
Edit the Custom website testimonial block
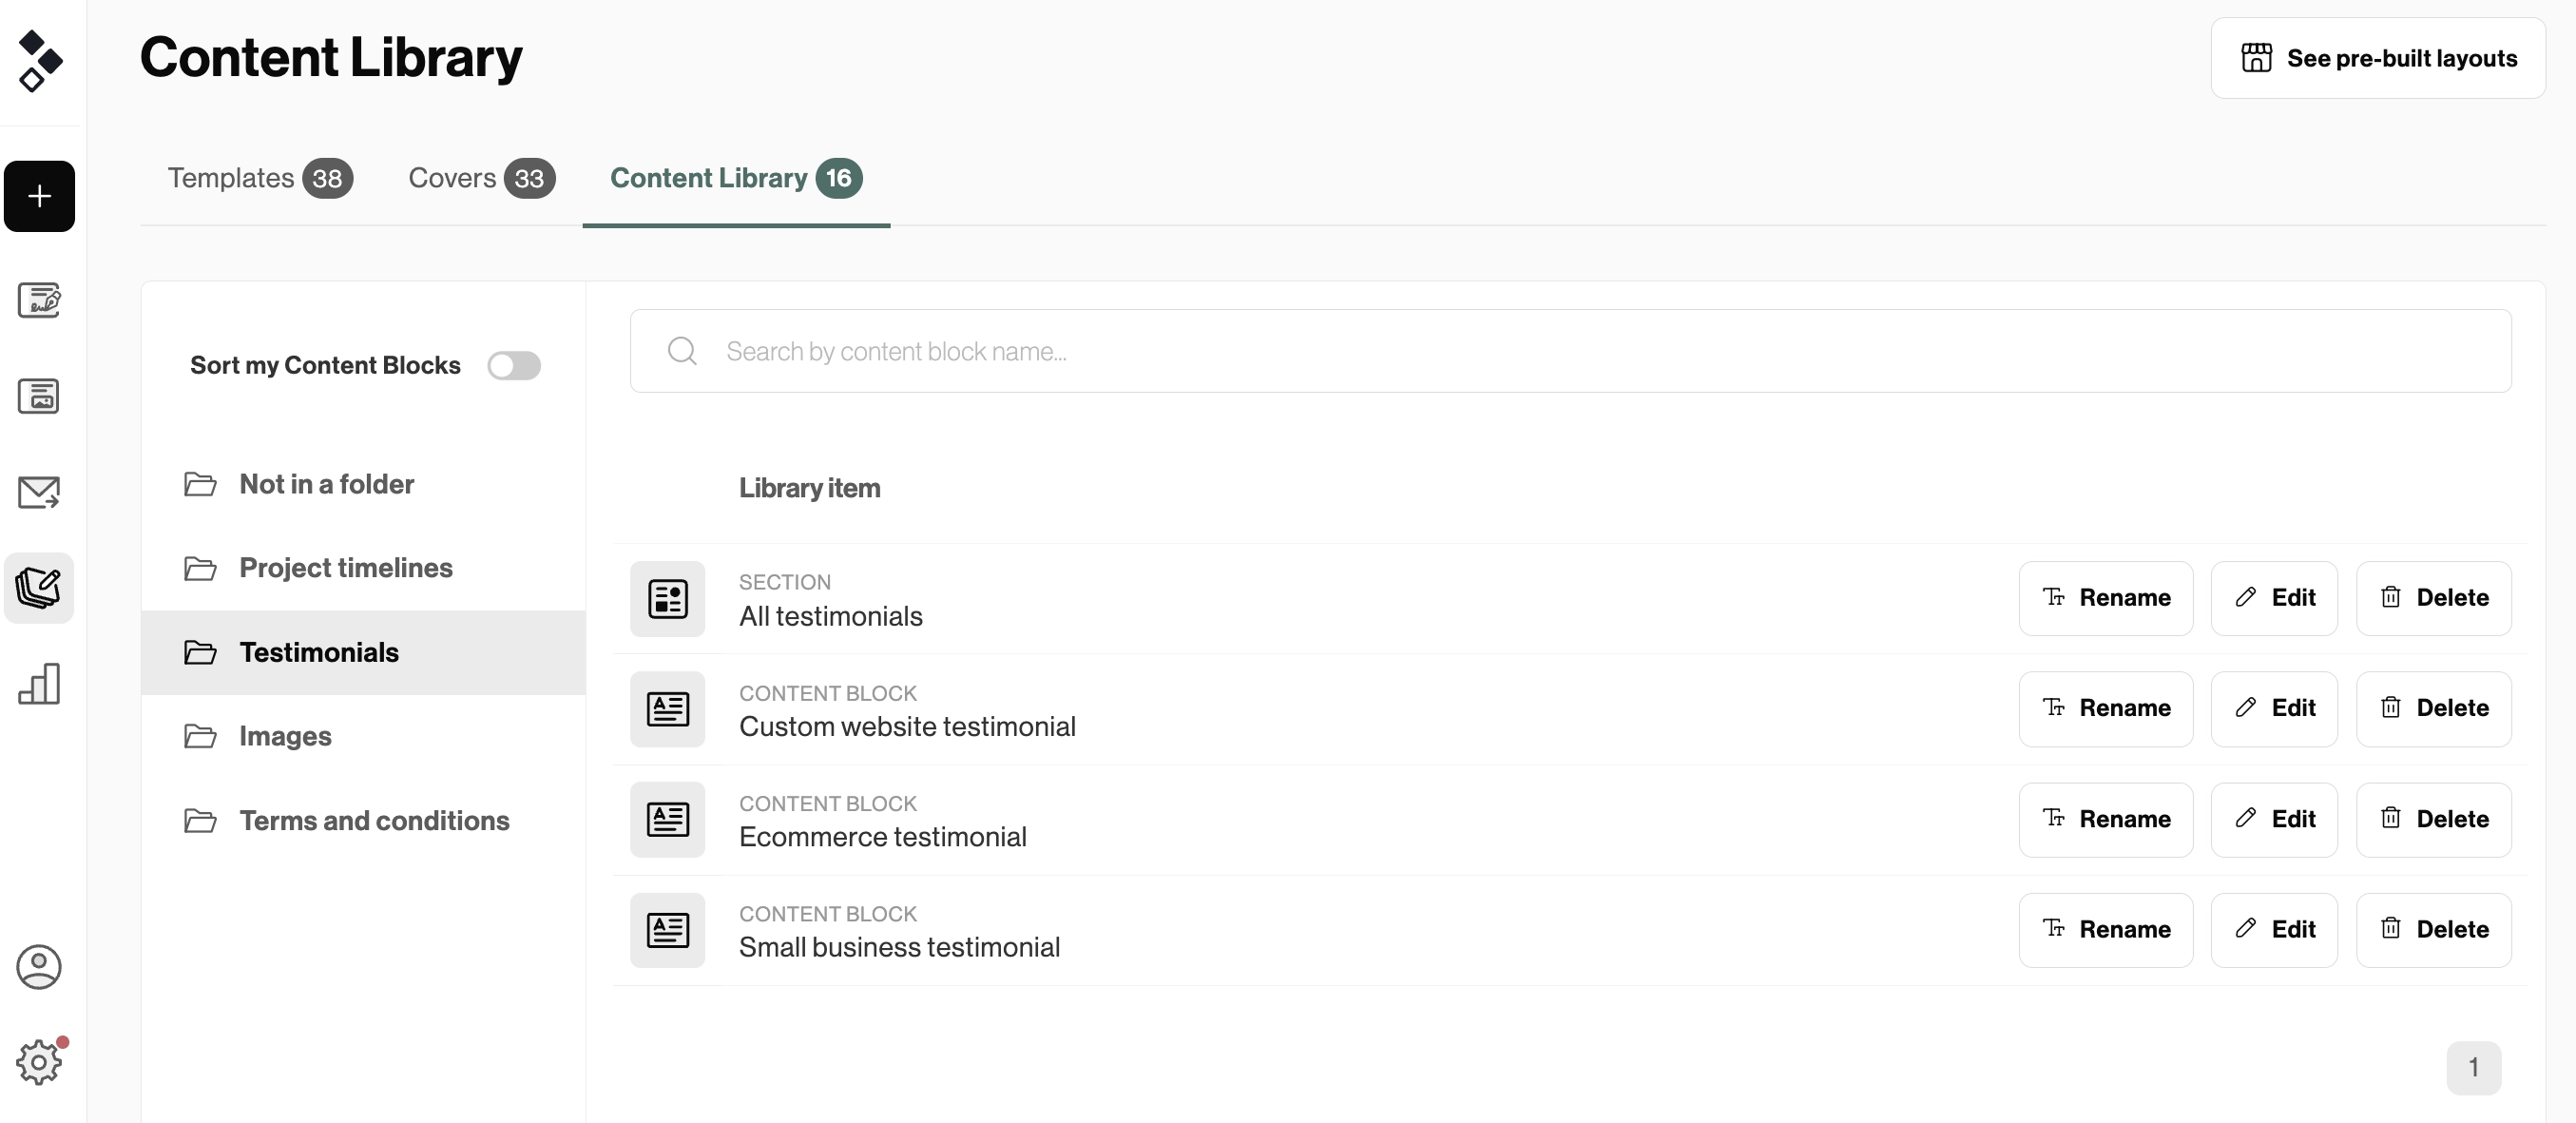[2274, 709]
